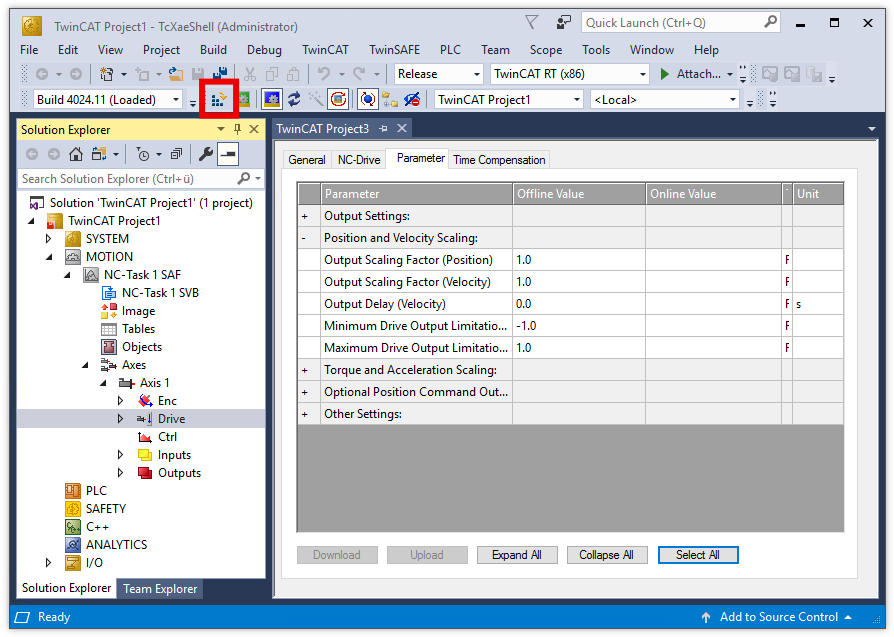Open the TwinSAFE menu
Image resolution: width=894 pixels, height=637 pixels.
[x=394, y=50]
